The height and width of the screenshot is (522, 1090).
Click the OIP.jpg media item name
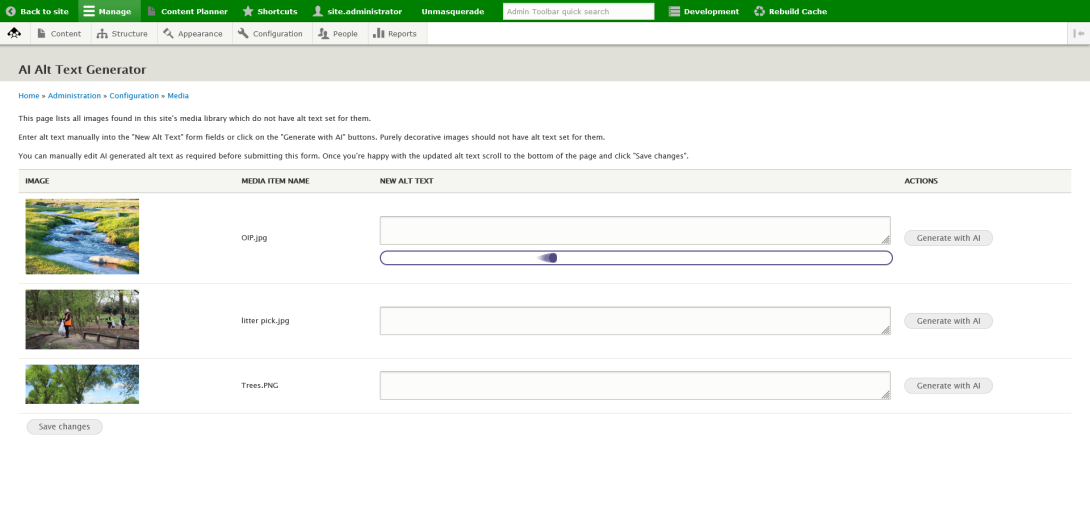pos(254,238)
